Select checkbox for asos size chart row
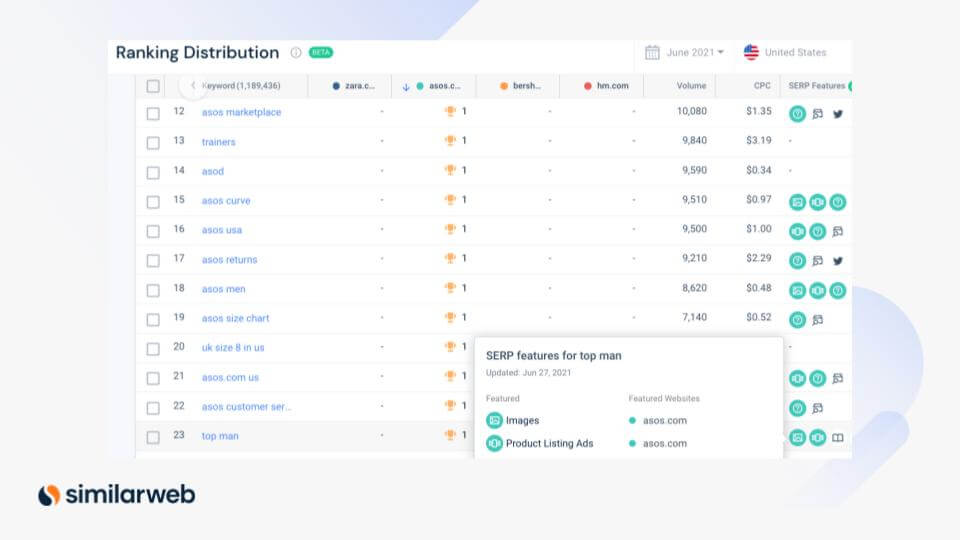Viewport: 960px width, 540px height. (153, 320)
